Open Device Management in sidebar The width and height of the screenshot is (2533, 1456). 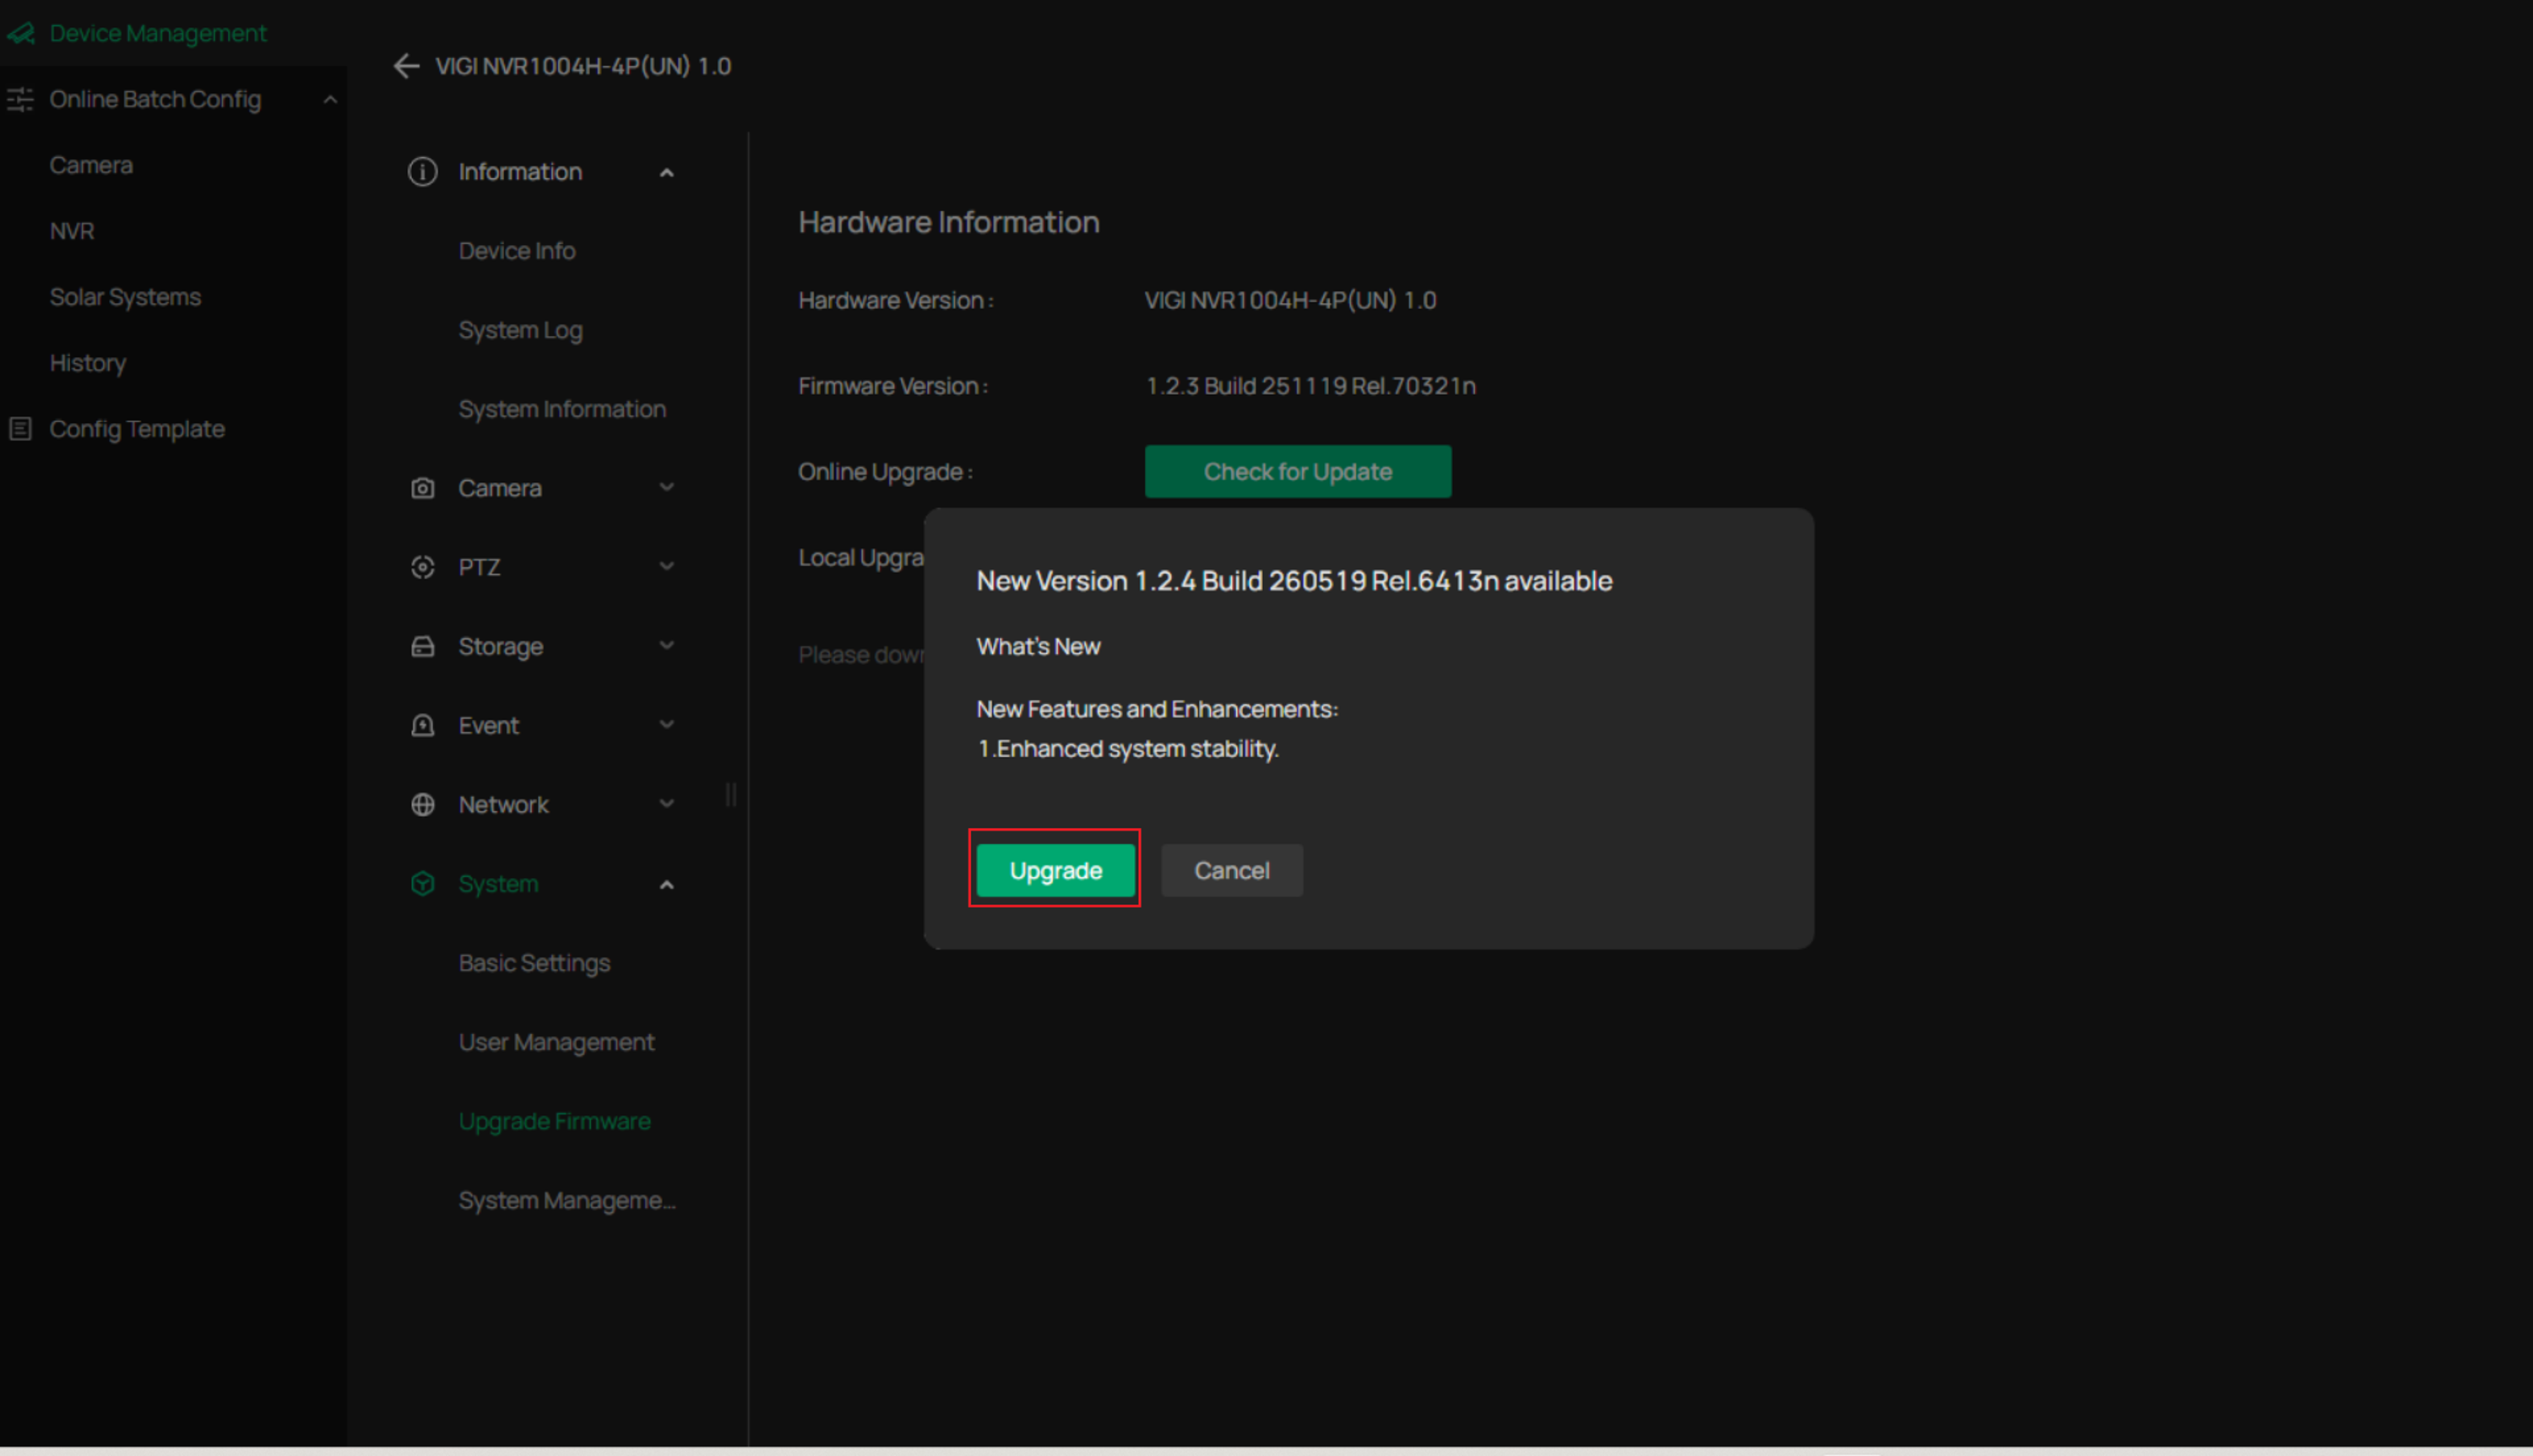(x=158, y=34)
